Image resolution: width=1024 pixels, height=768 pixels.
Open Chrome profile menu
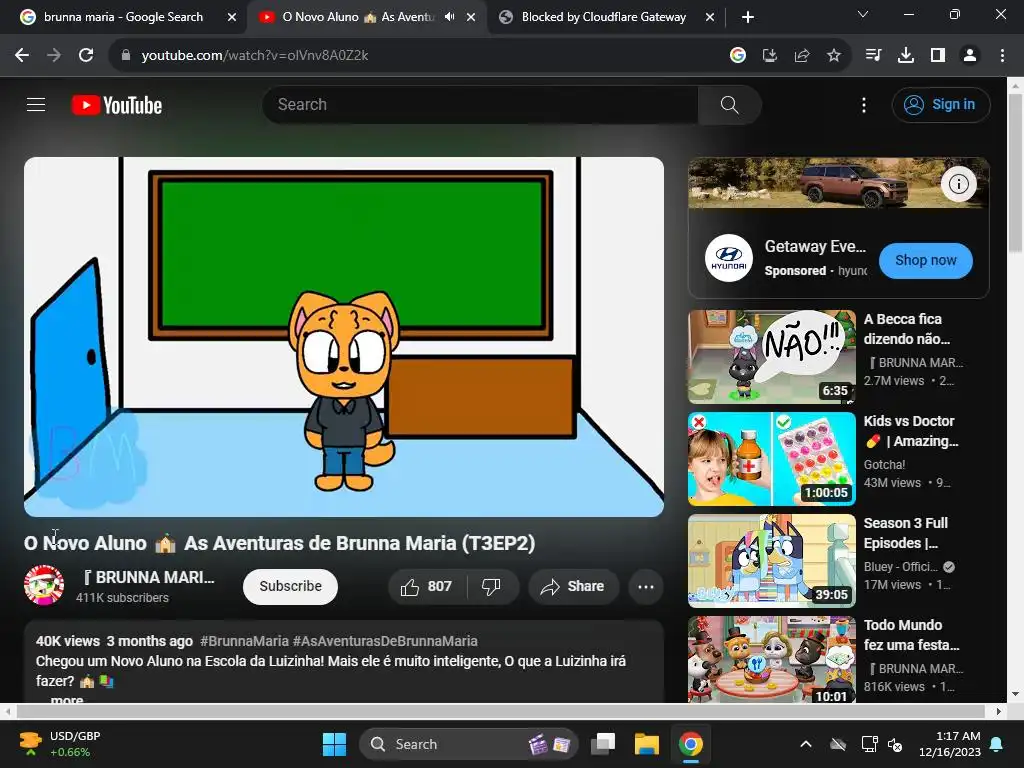(970, 56)
